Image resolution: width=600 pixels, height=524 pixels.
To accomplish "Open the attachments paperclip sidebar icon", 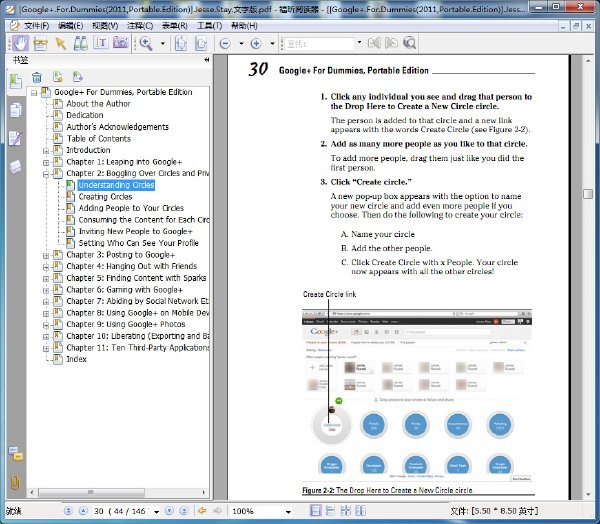I will coord(16,482).
